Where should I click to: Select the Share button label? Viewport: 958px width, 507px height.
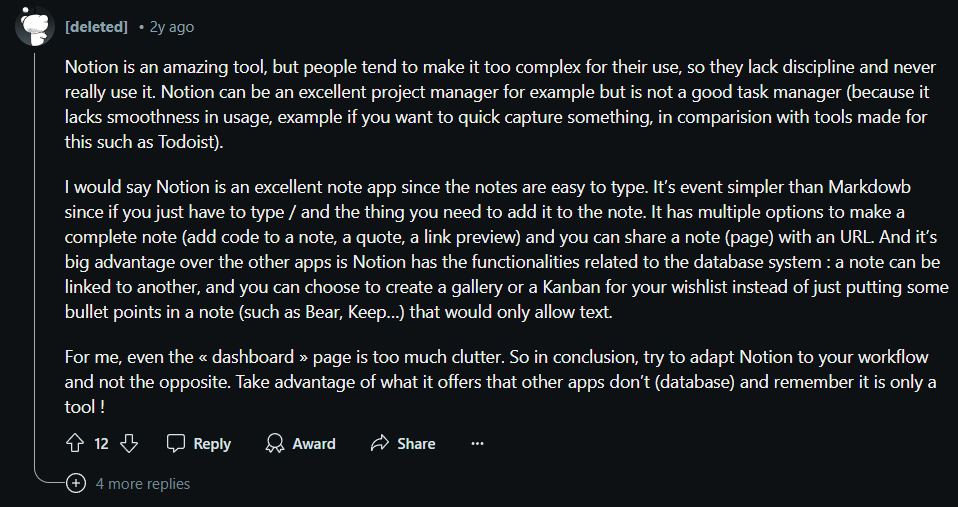point(416,443)
